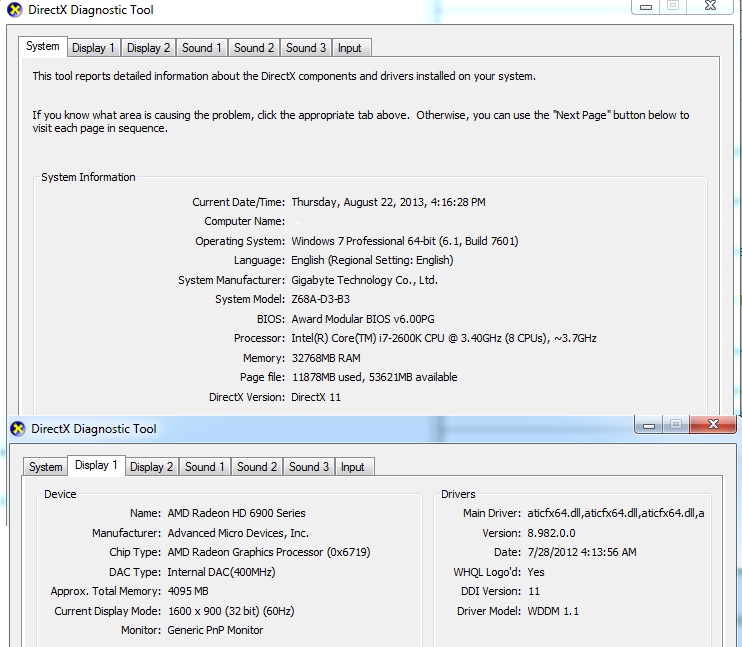Click the date value 'Thursday, August 22, 2013'
Screen dimensions: 742x647
tap(358, 202)
